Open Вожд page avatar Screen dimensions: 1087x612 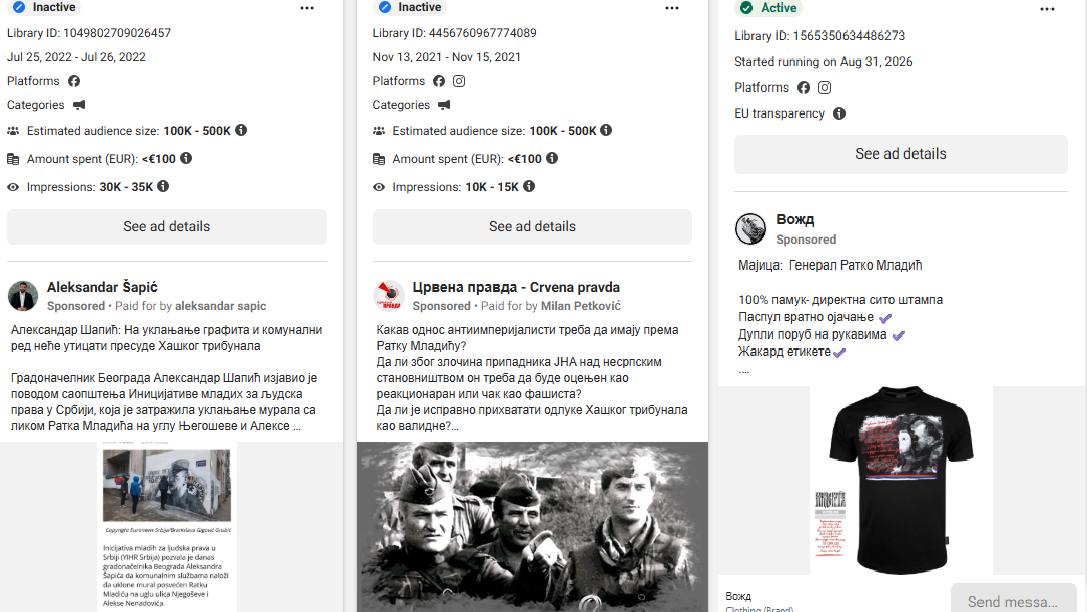(750, 229)
